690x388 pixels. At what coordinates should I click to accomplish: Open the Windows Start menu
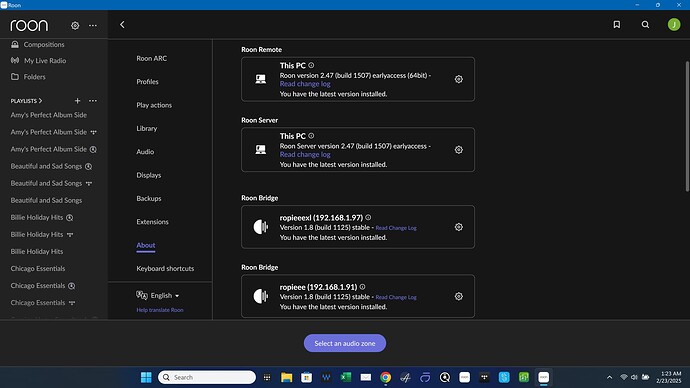point(146,377)
